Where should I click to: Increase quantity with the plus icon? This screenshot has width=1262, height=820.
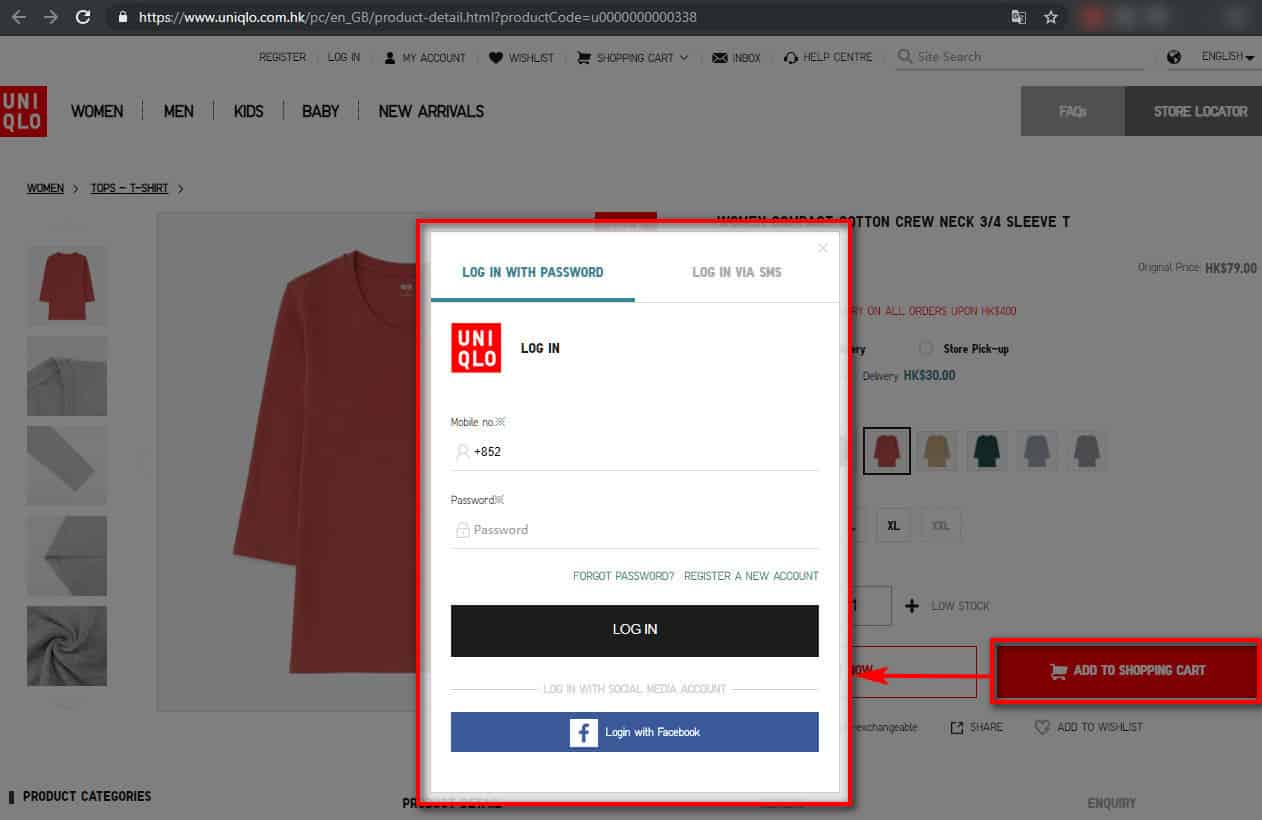(x=911, y=606)
